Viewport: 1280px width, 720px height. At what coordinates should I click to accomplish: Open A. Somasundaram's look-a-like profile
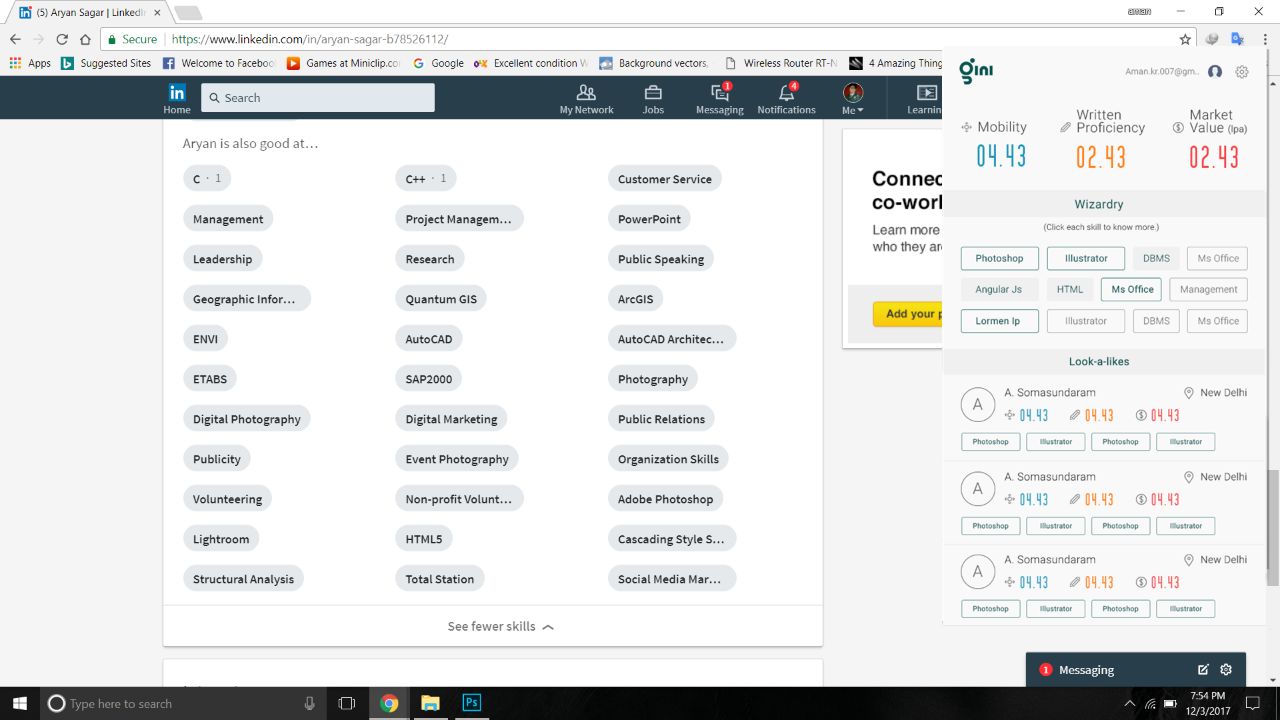tap(1049, 392)
